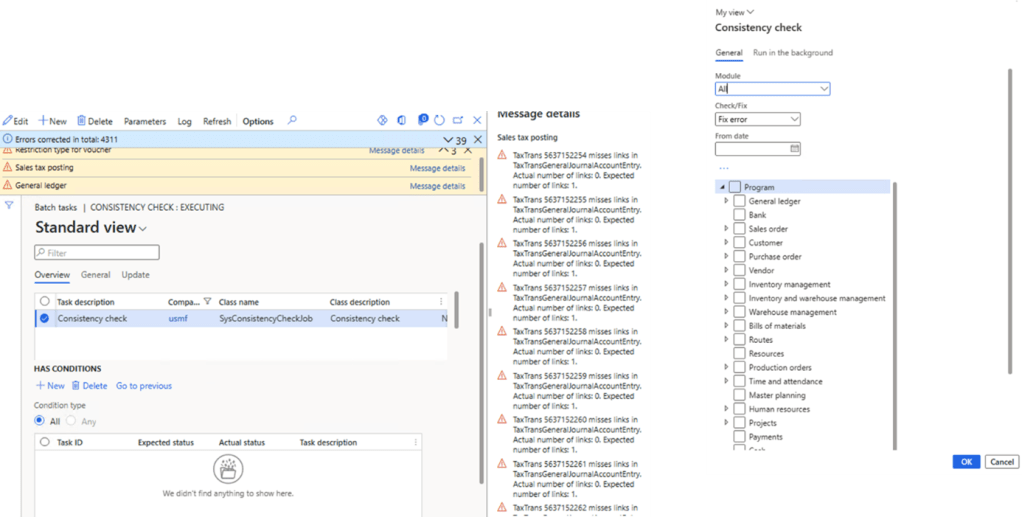Click the refresh page circular arrow icon
This screenshot has height=517, width=1022.
coord(439,121)
